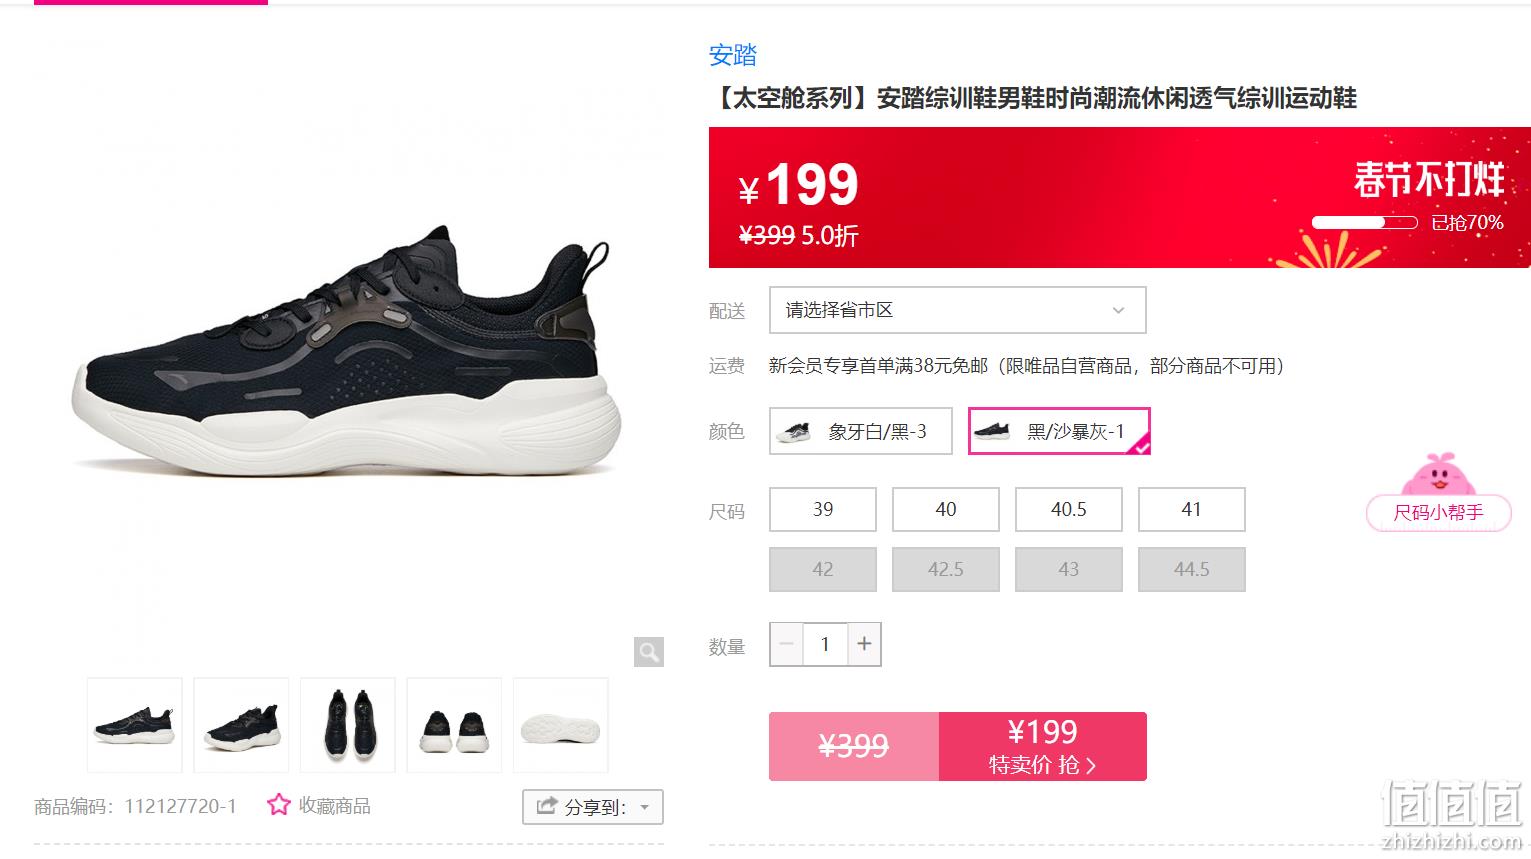The image size is (1531, 859).
Task: Open the 分享到 dropdown arrow
Action: click(645, 807)
